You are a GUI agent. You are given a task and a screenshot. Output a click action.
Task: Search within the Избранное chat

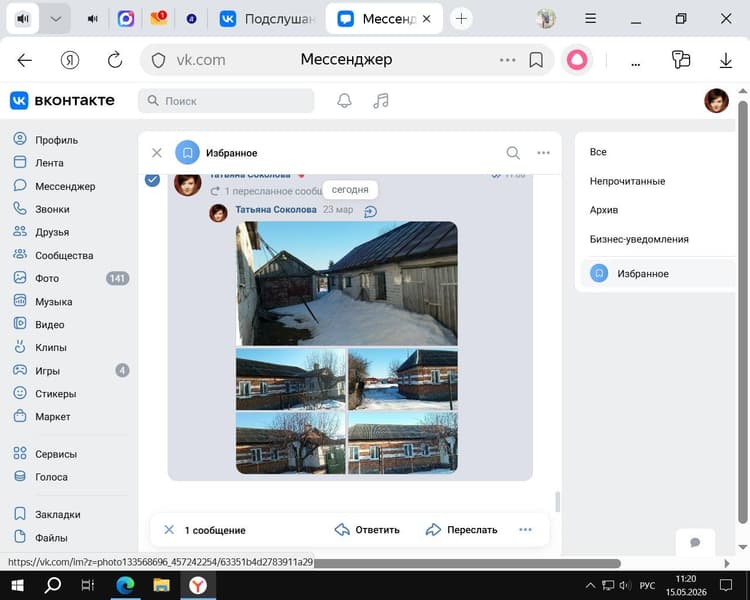[513, 153]
